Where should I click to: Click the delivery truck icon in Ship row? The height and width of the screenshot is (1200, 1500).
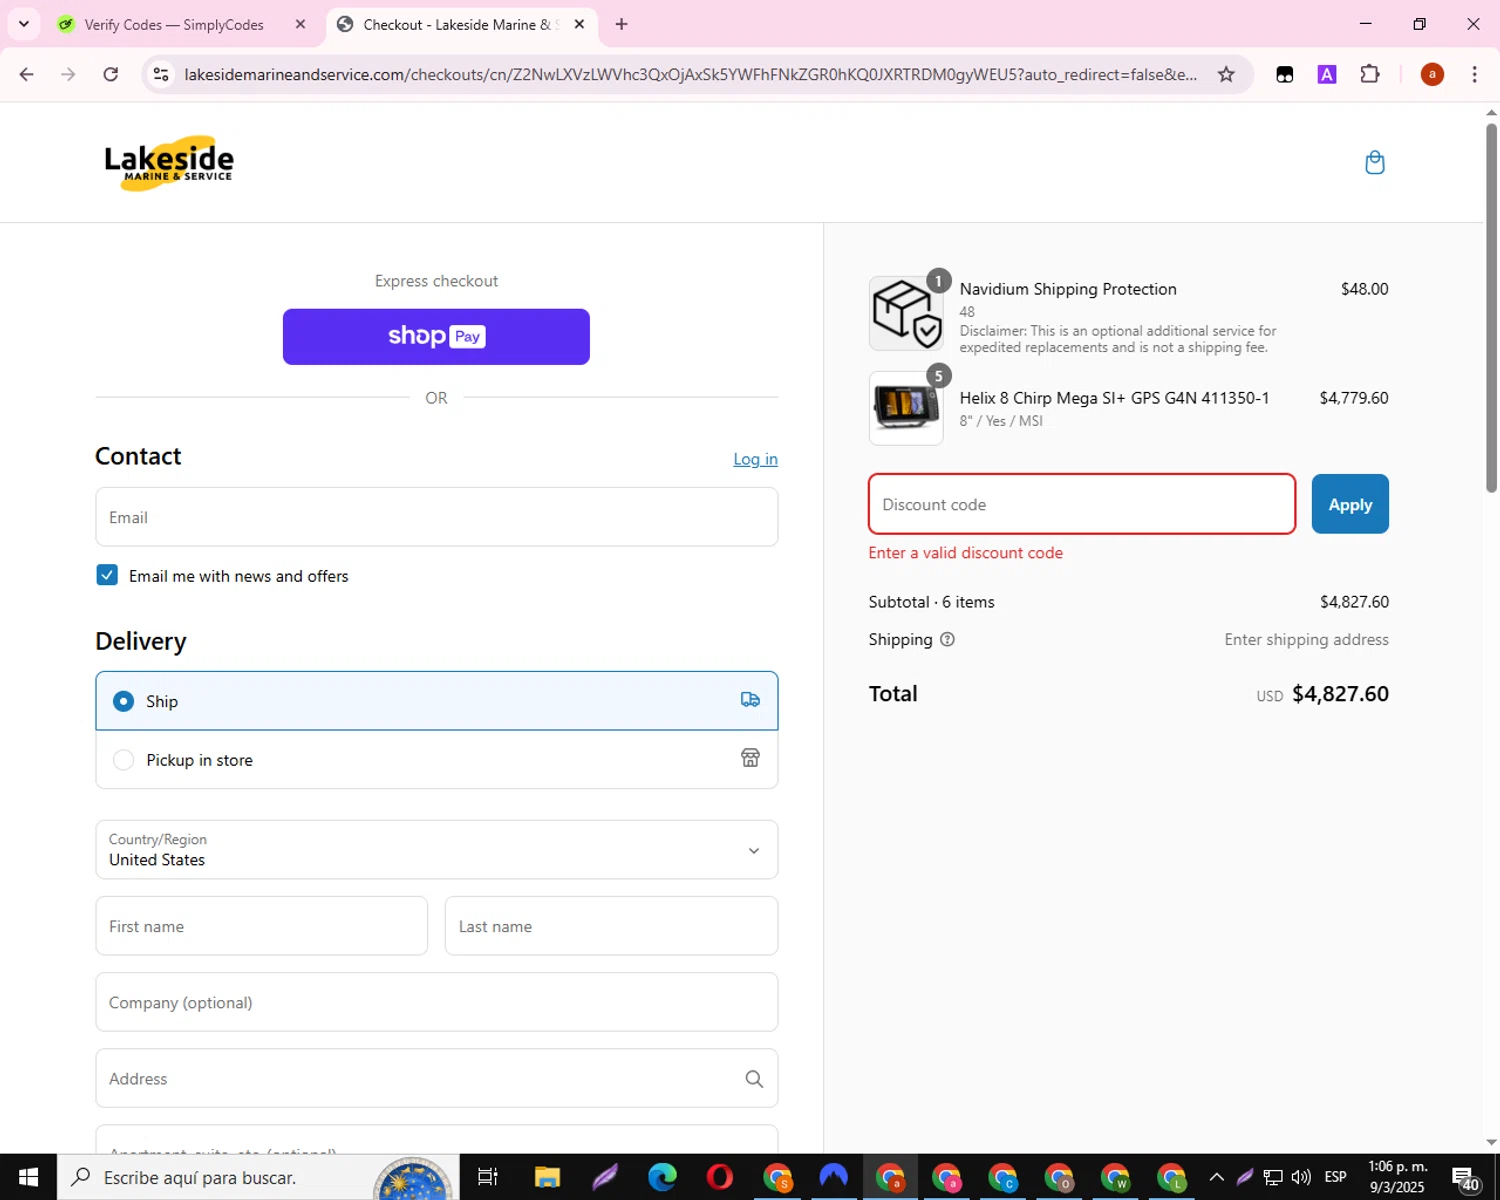[x=750, y=700]
